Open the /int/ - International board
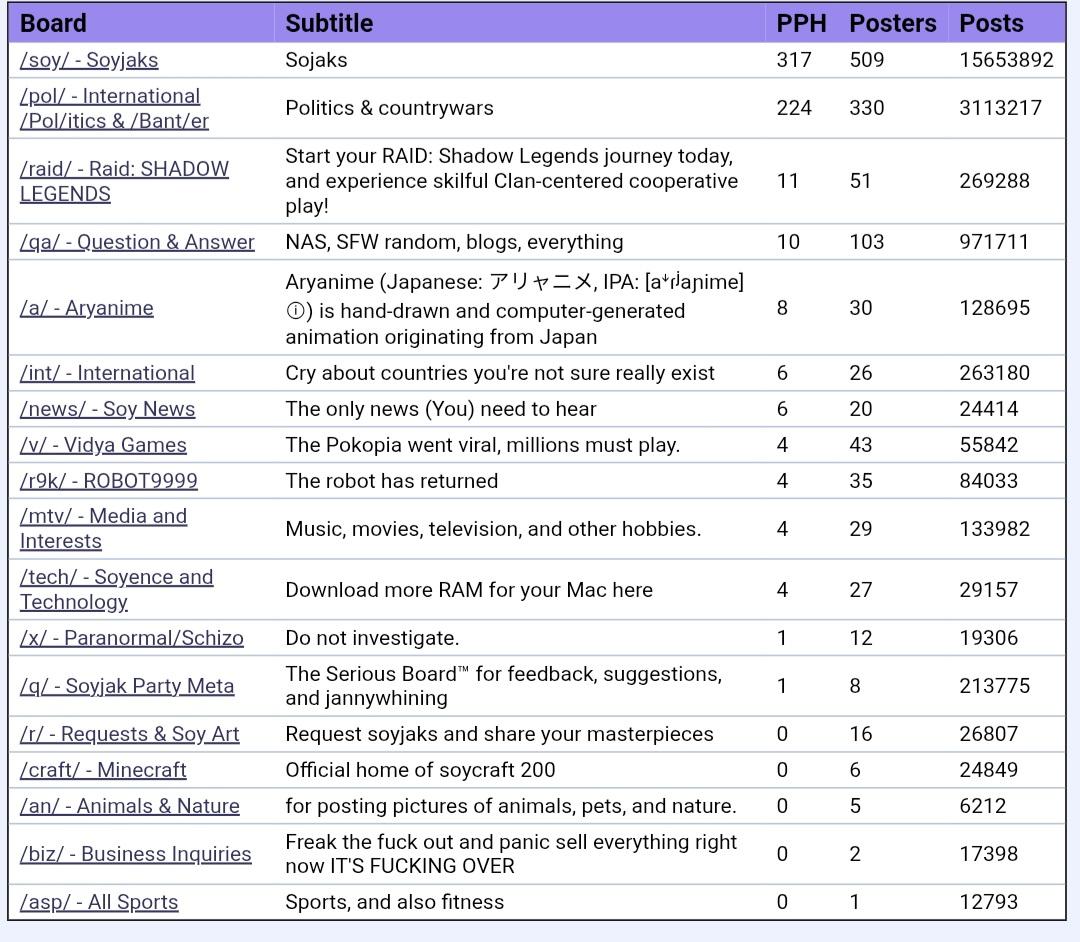 pos(107,373)
